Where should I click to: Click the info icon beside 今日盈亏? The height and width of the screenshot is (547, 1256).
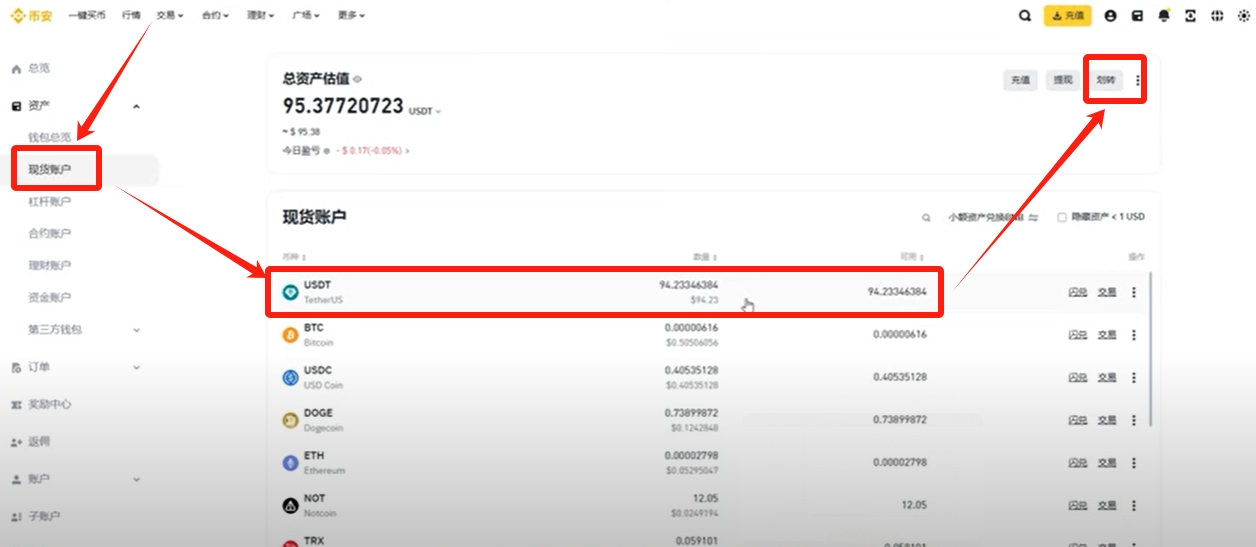(326, 151)
